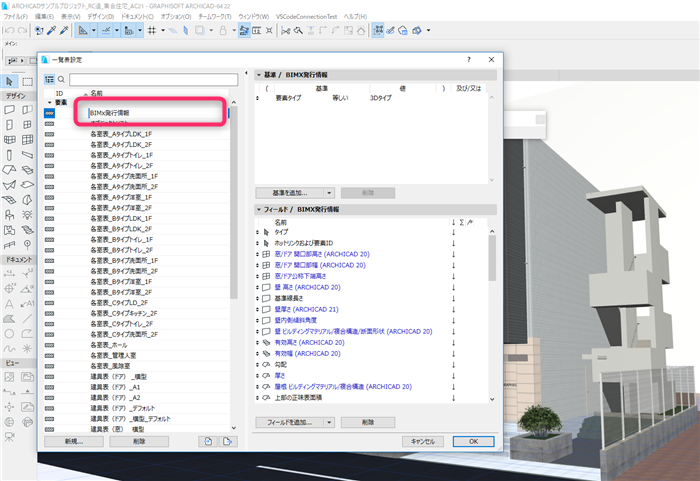Click the 新規... button
Screen dimensions: 700x481
pyautogui.click(x=74, y=441)
